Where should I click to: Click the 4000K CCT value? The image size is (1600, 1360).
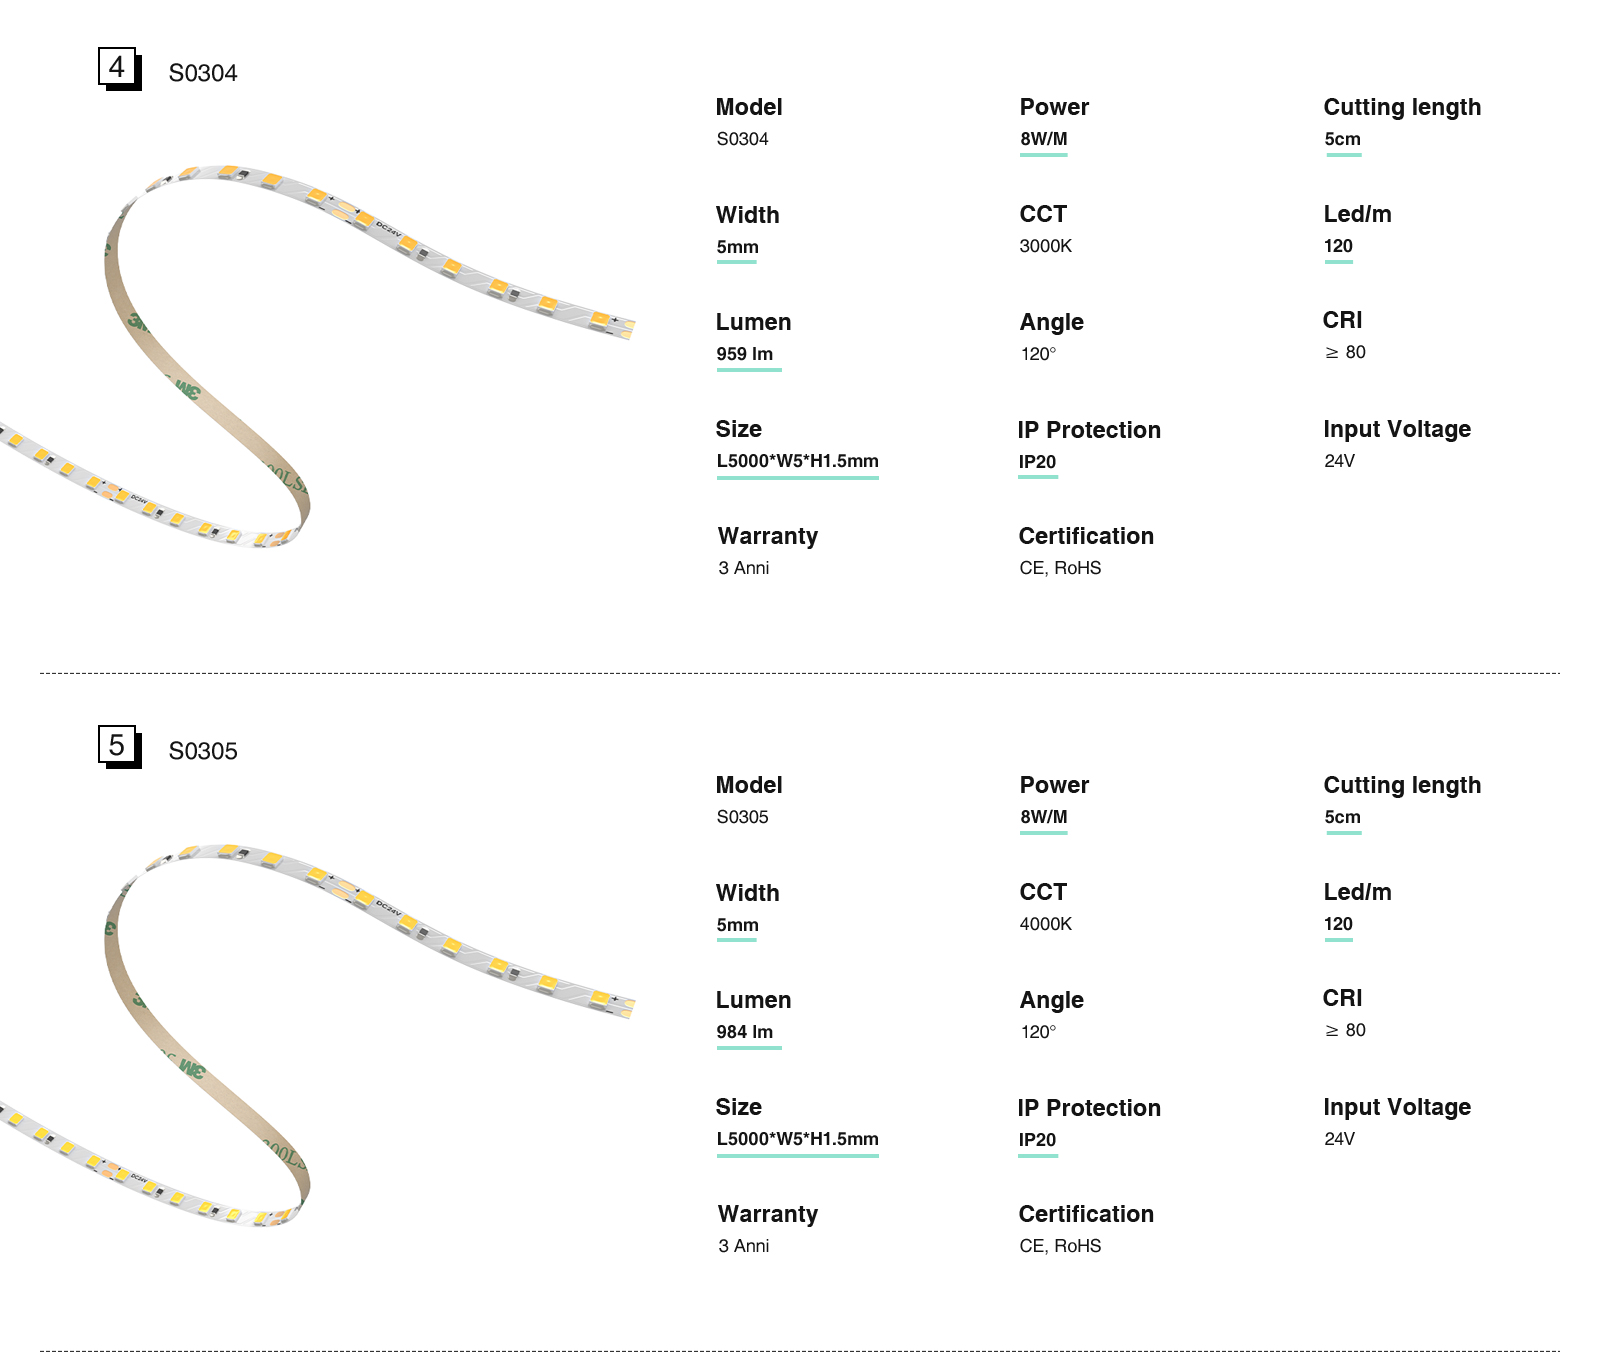tap(1045, 924)
